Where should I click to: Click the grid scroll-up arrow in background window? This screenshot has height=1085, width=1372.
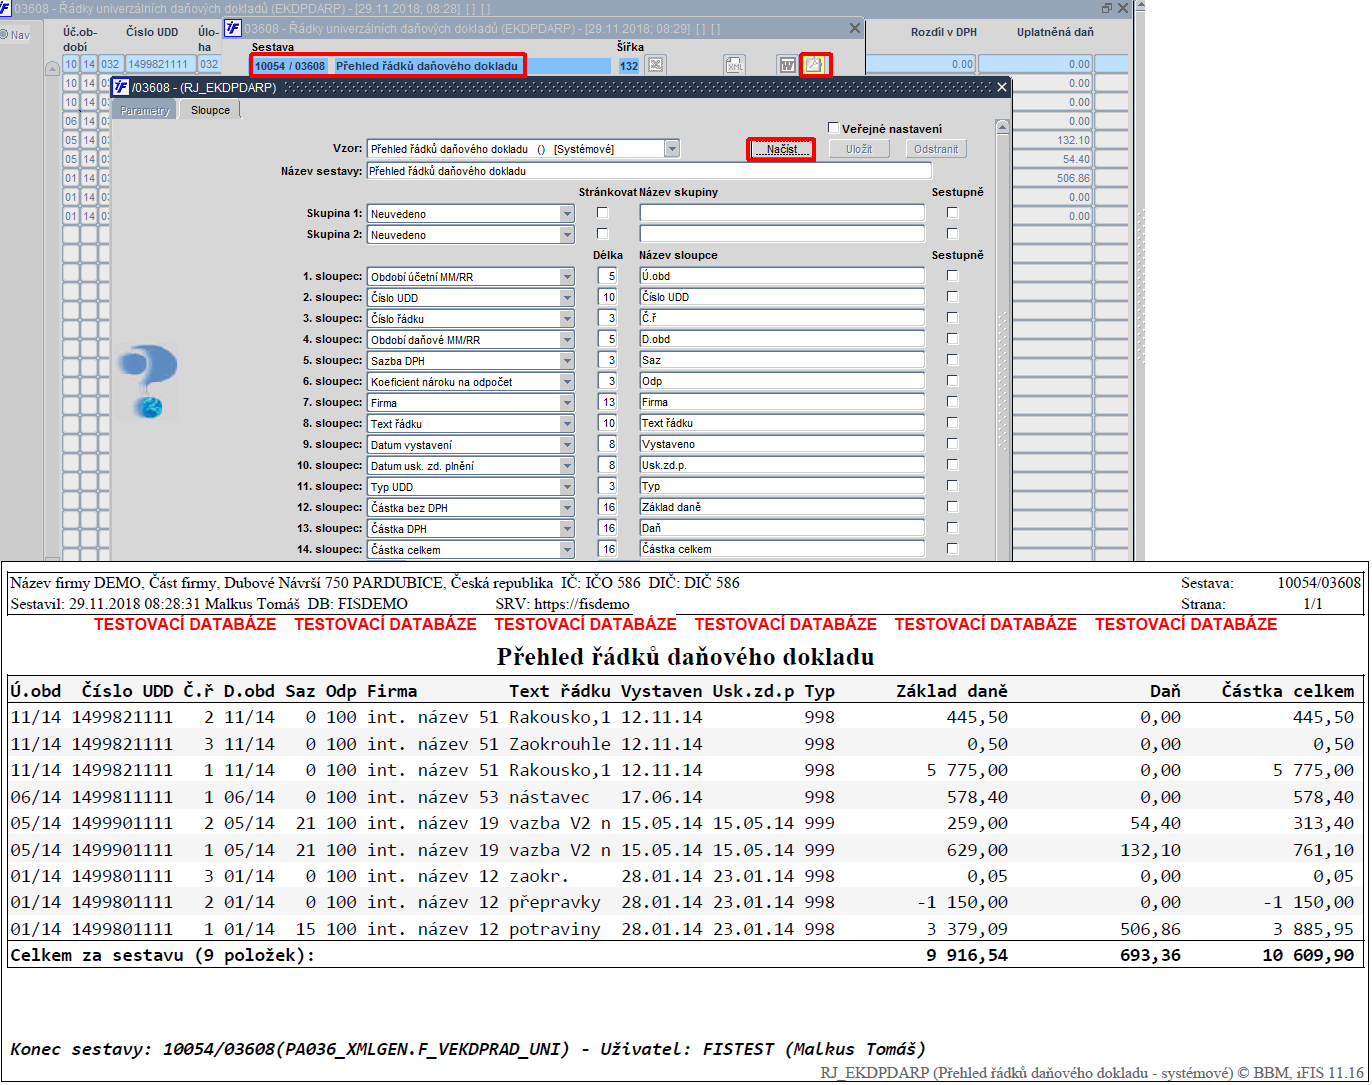tap(52, 69)
